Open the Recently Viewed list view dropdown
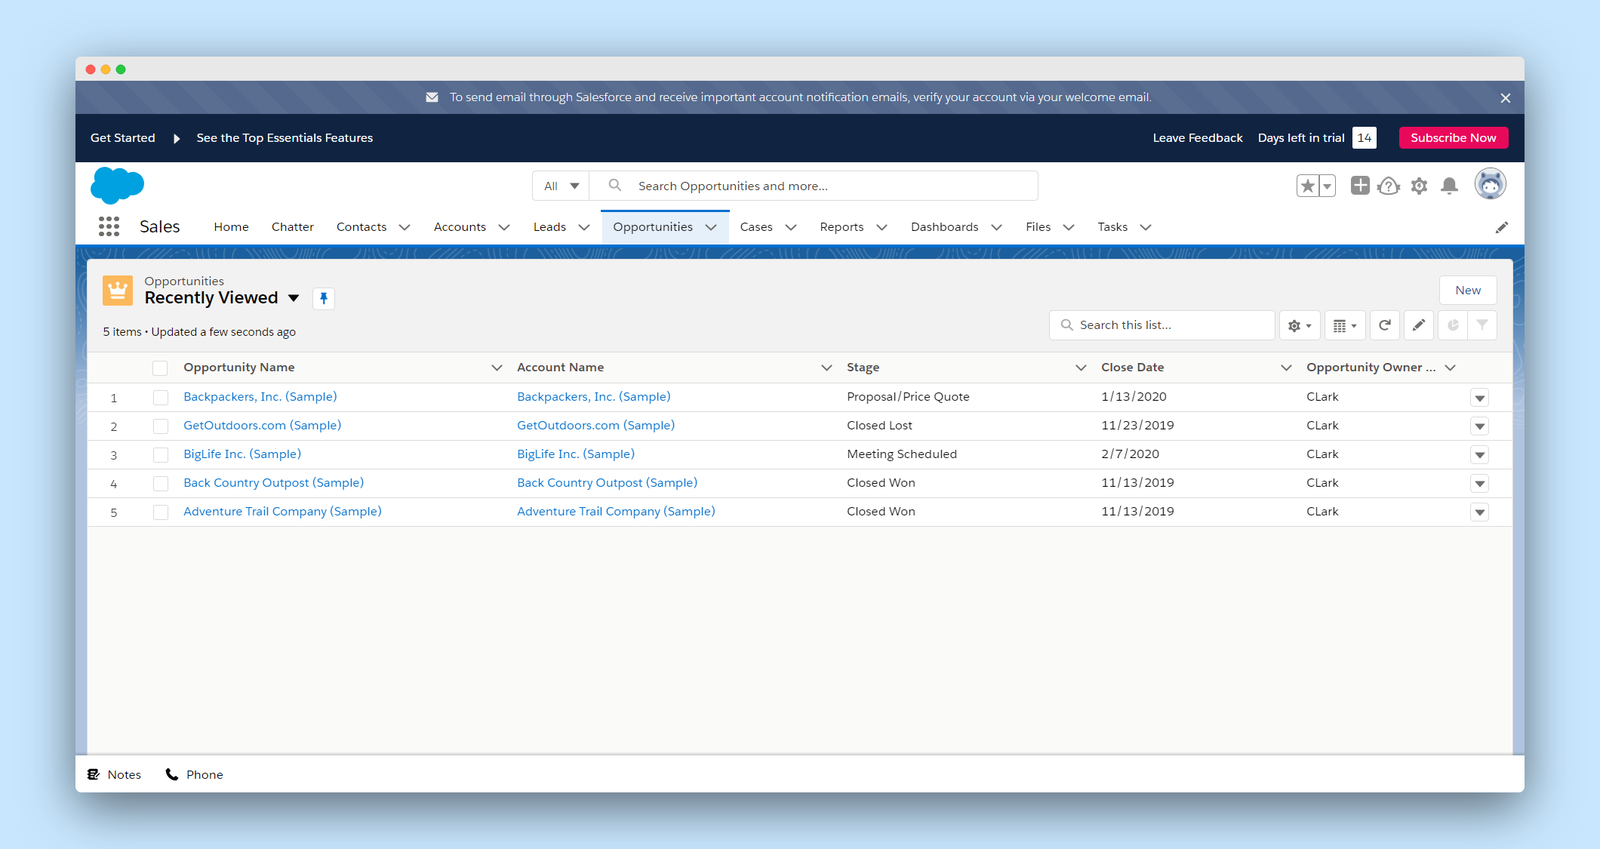 (294, 298)
